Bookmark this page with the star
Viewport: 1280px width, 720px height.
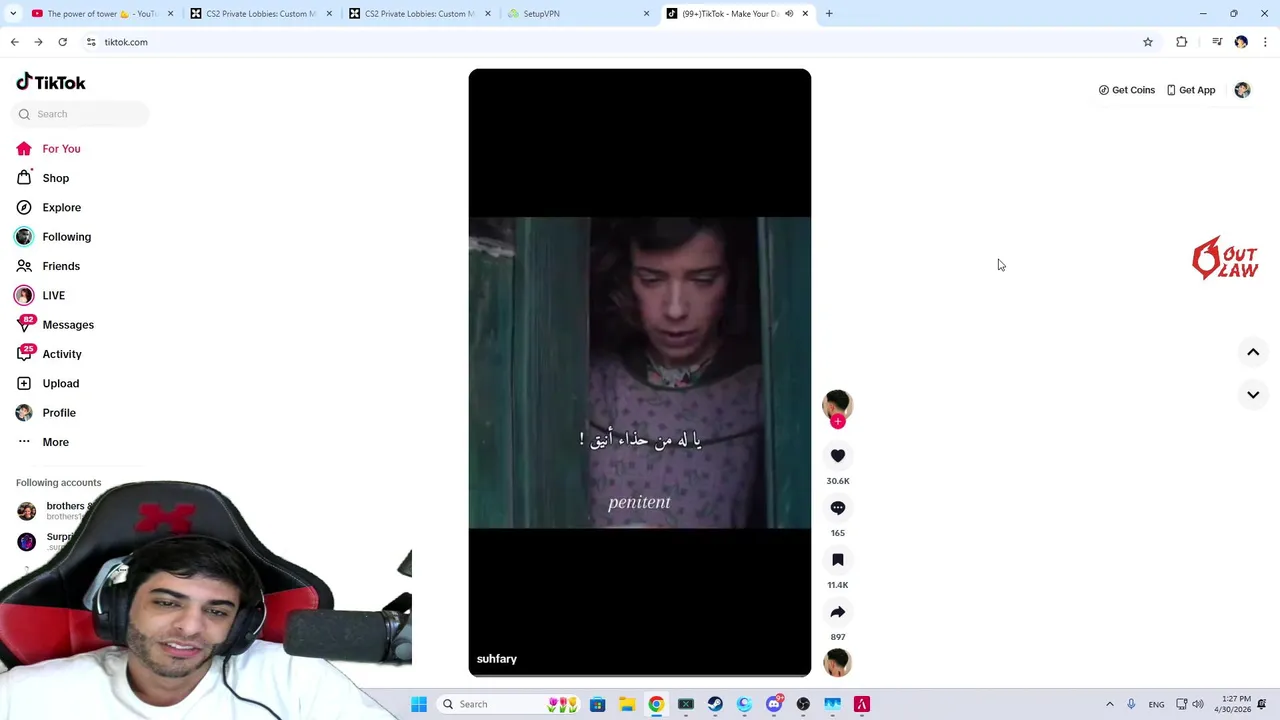(x=1148, y=42)
